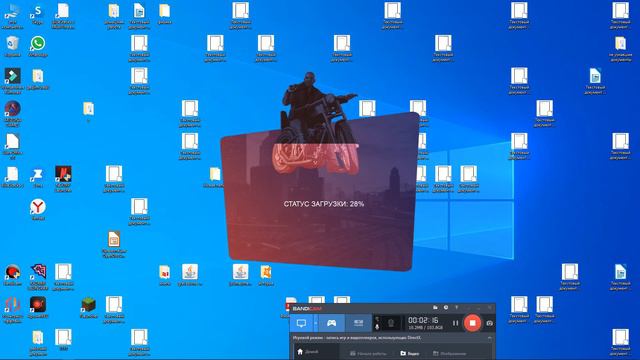
Task: Open the Home tab in Bandicam
Action: 308,352
